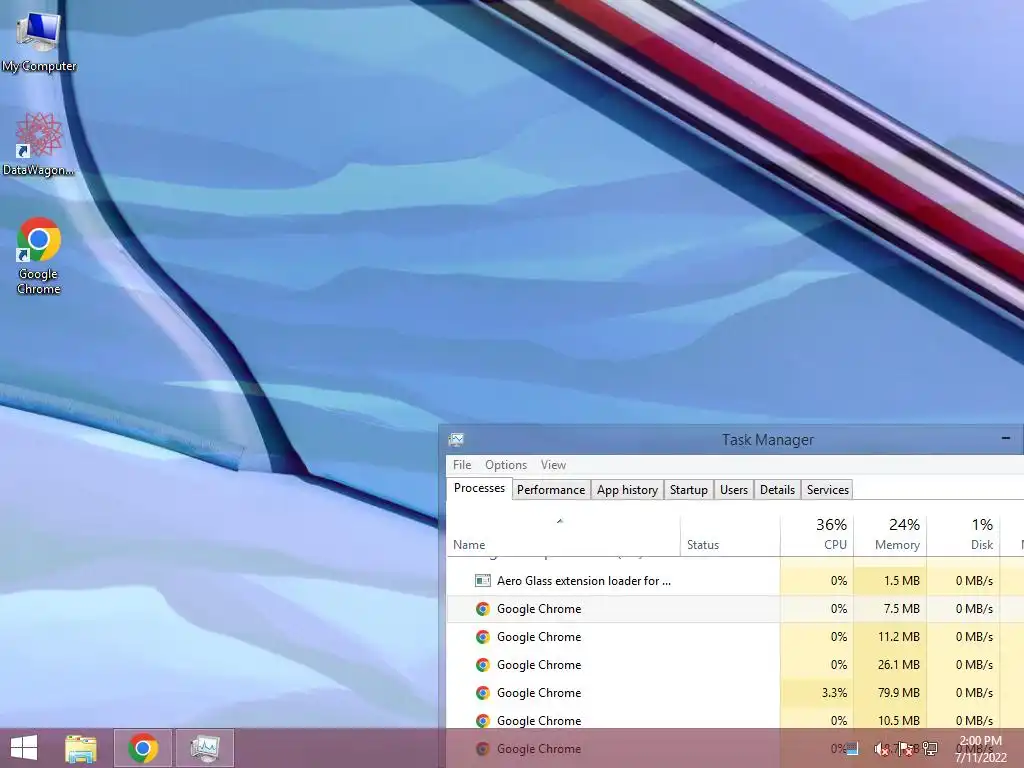1024x768 pixels.
Task: Select Google Chrome process using 11.2 MB
Action: 735,637
